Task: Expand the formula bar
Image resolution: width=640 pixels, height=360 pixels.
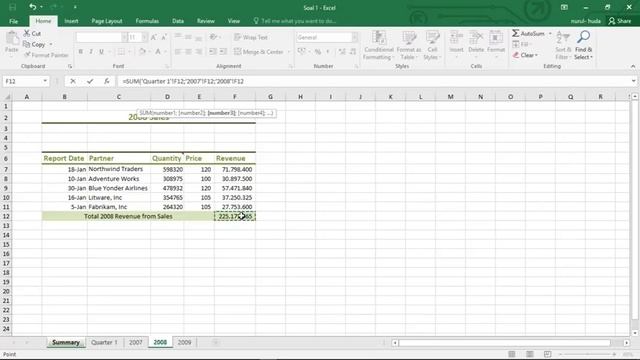Action: pos(633,81)
